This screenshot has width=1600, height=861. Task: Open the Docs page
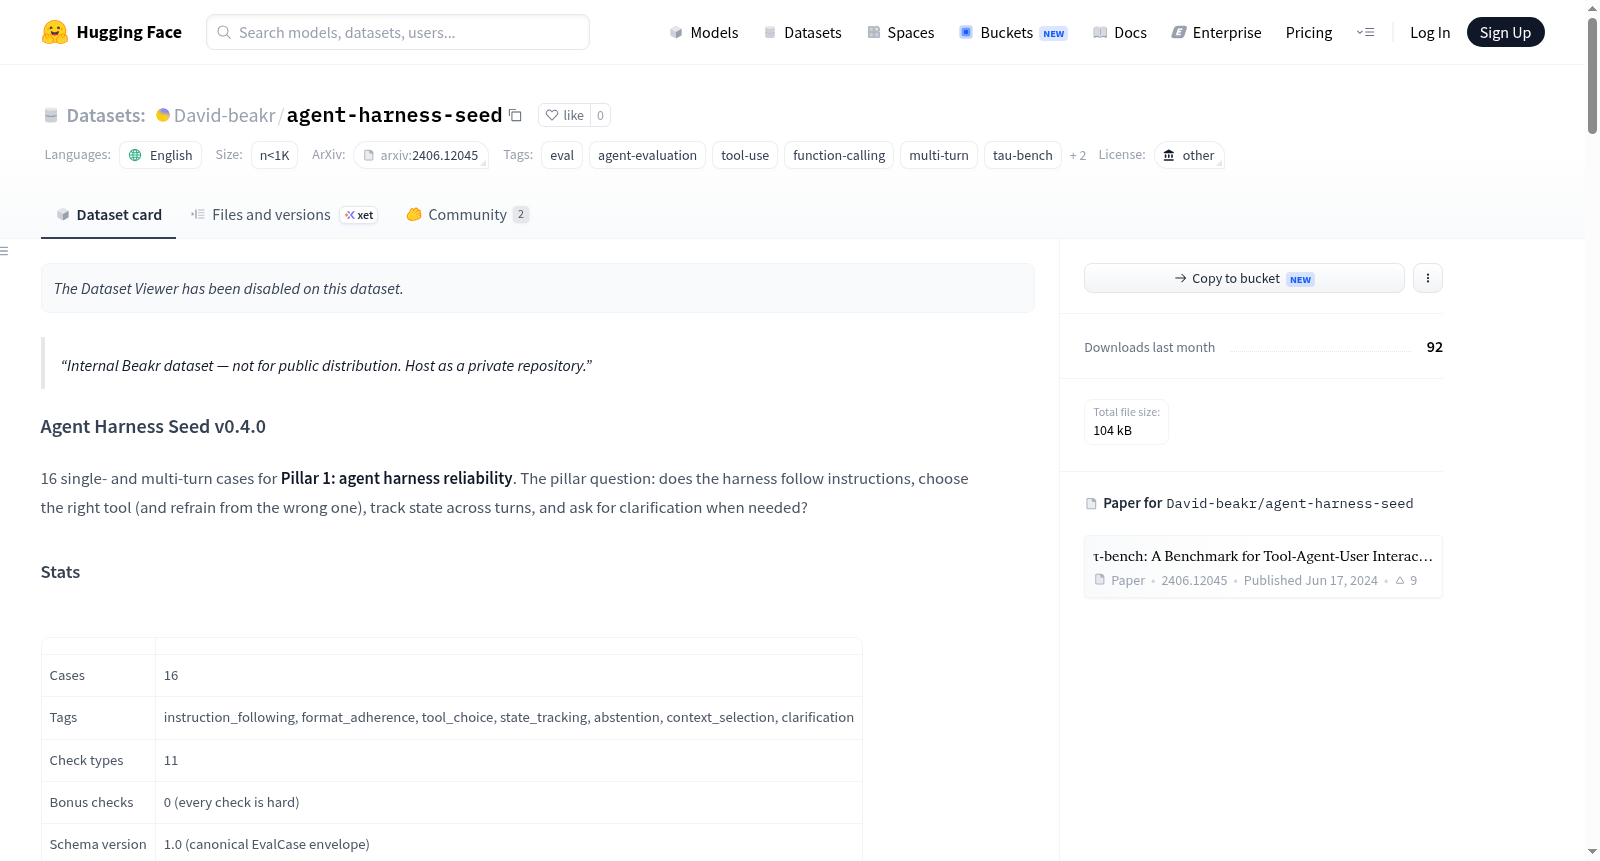click(1120, 32)
